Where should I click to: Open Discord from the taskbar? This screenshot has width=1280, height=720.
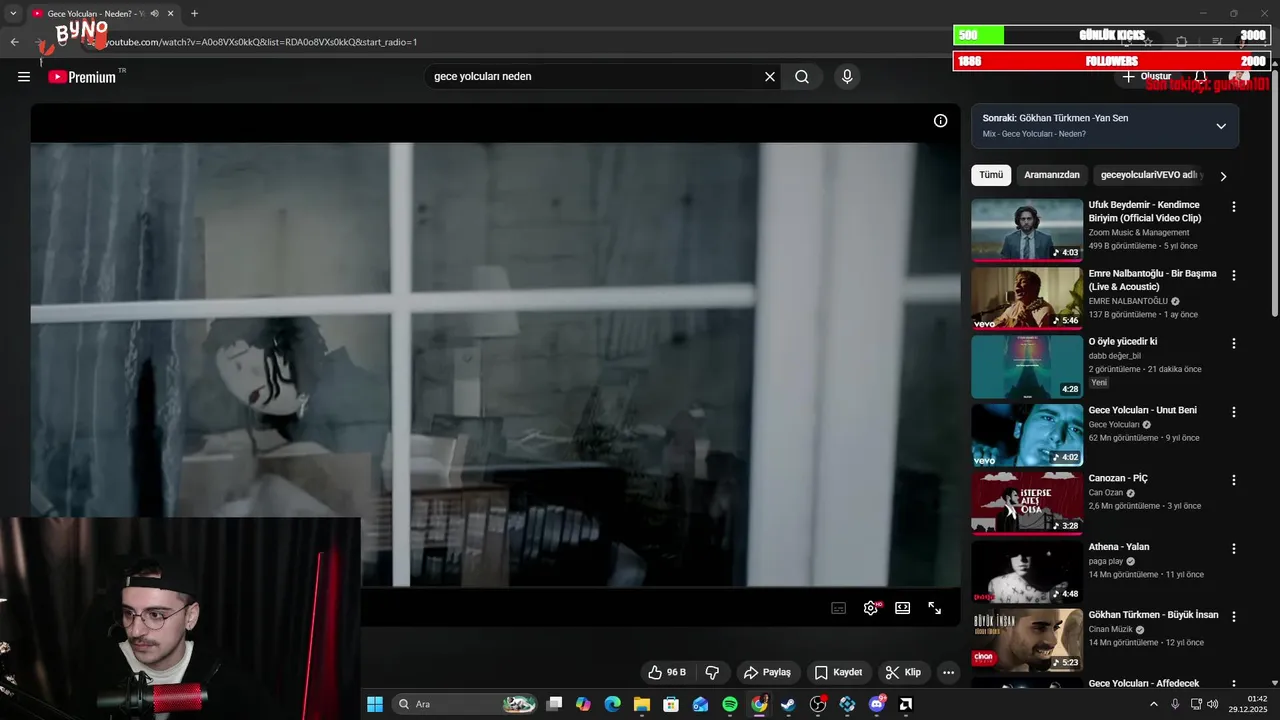[x=877, y=704]
